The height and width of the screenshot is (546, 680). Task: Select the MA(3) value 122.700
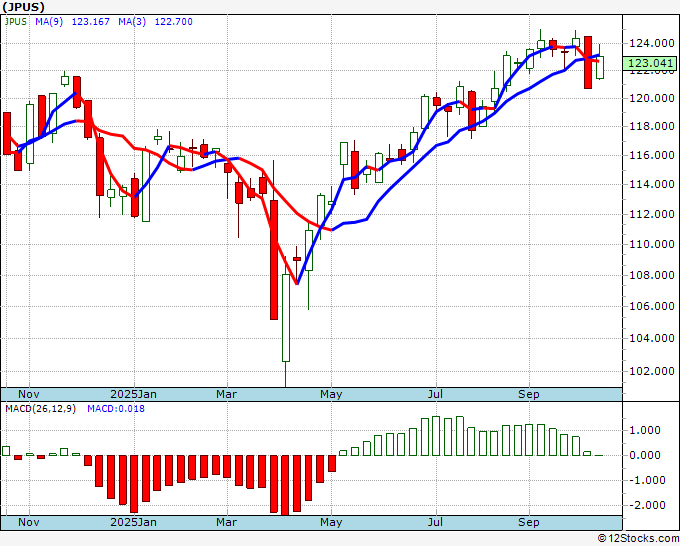tap(173, 22)
